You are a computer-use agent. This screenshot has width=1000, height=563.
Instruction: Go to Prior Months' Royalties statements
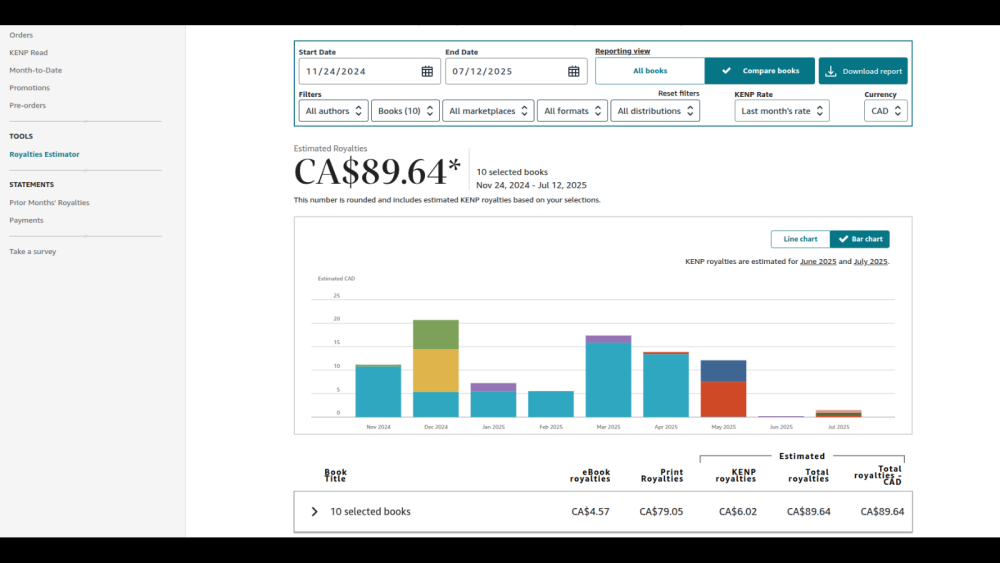[x=49, y=203]
